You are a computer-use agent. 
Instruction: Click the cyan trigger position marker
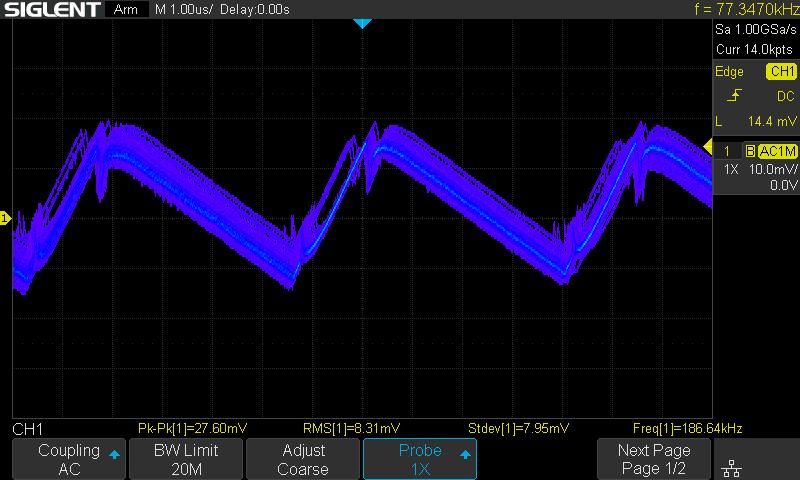coord(362,23)
